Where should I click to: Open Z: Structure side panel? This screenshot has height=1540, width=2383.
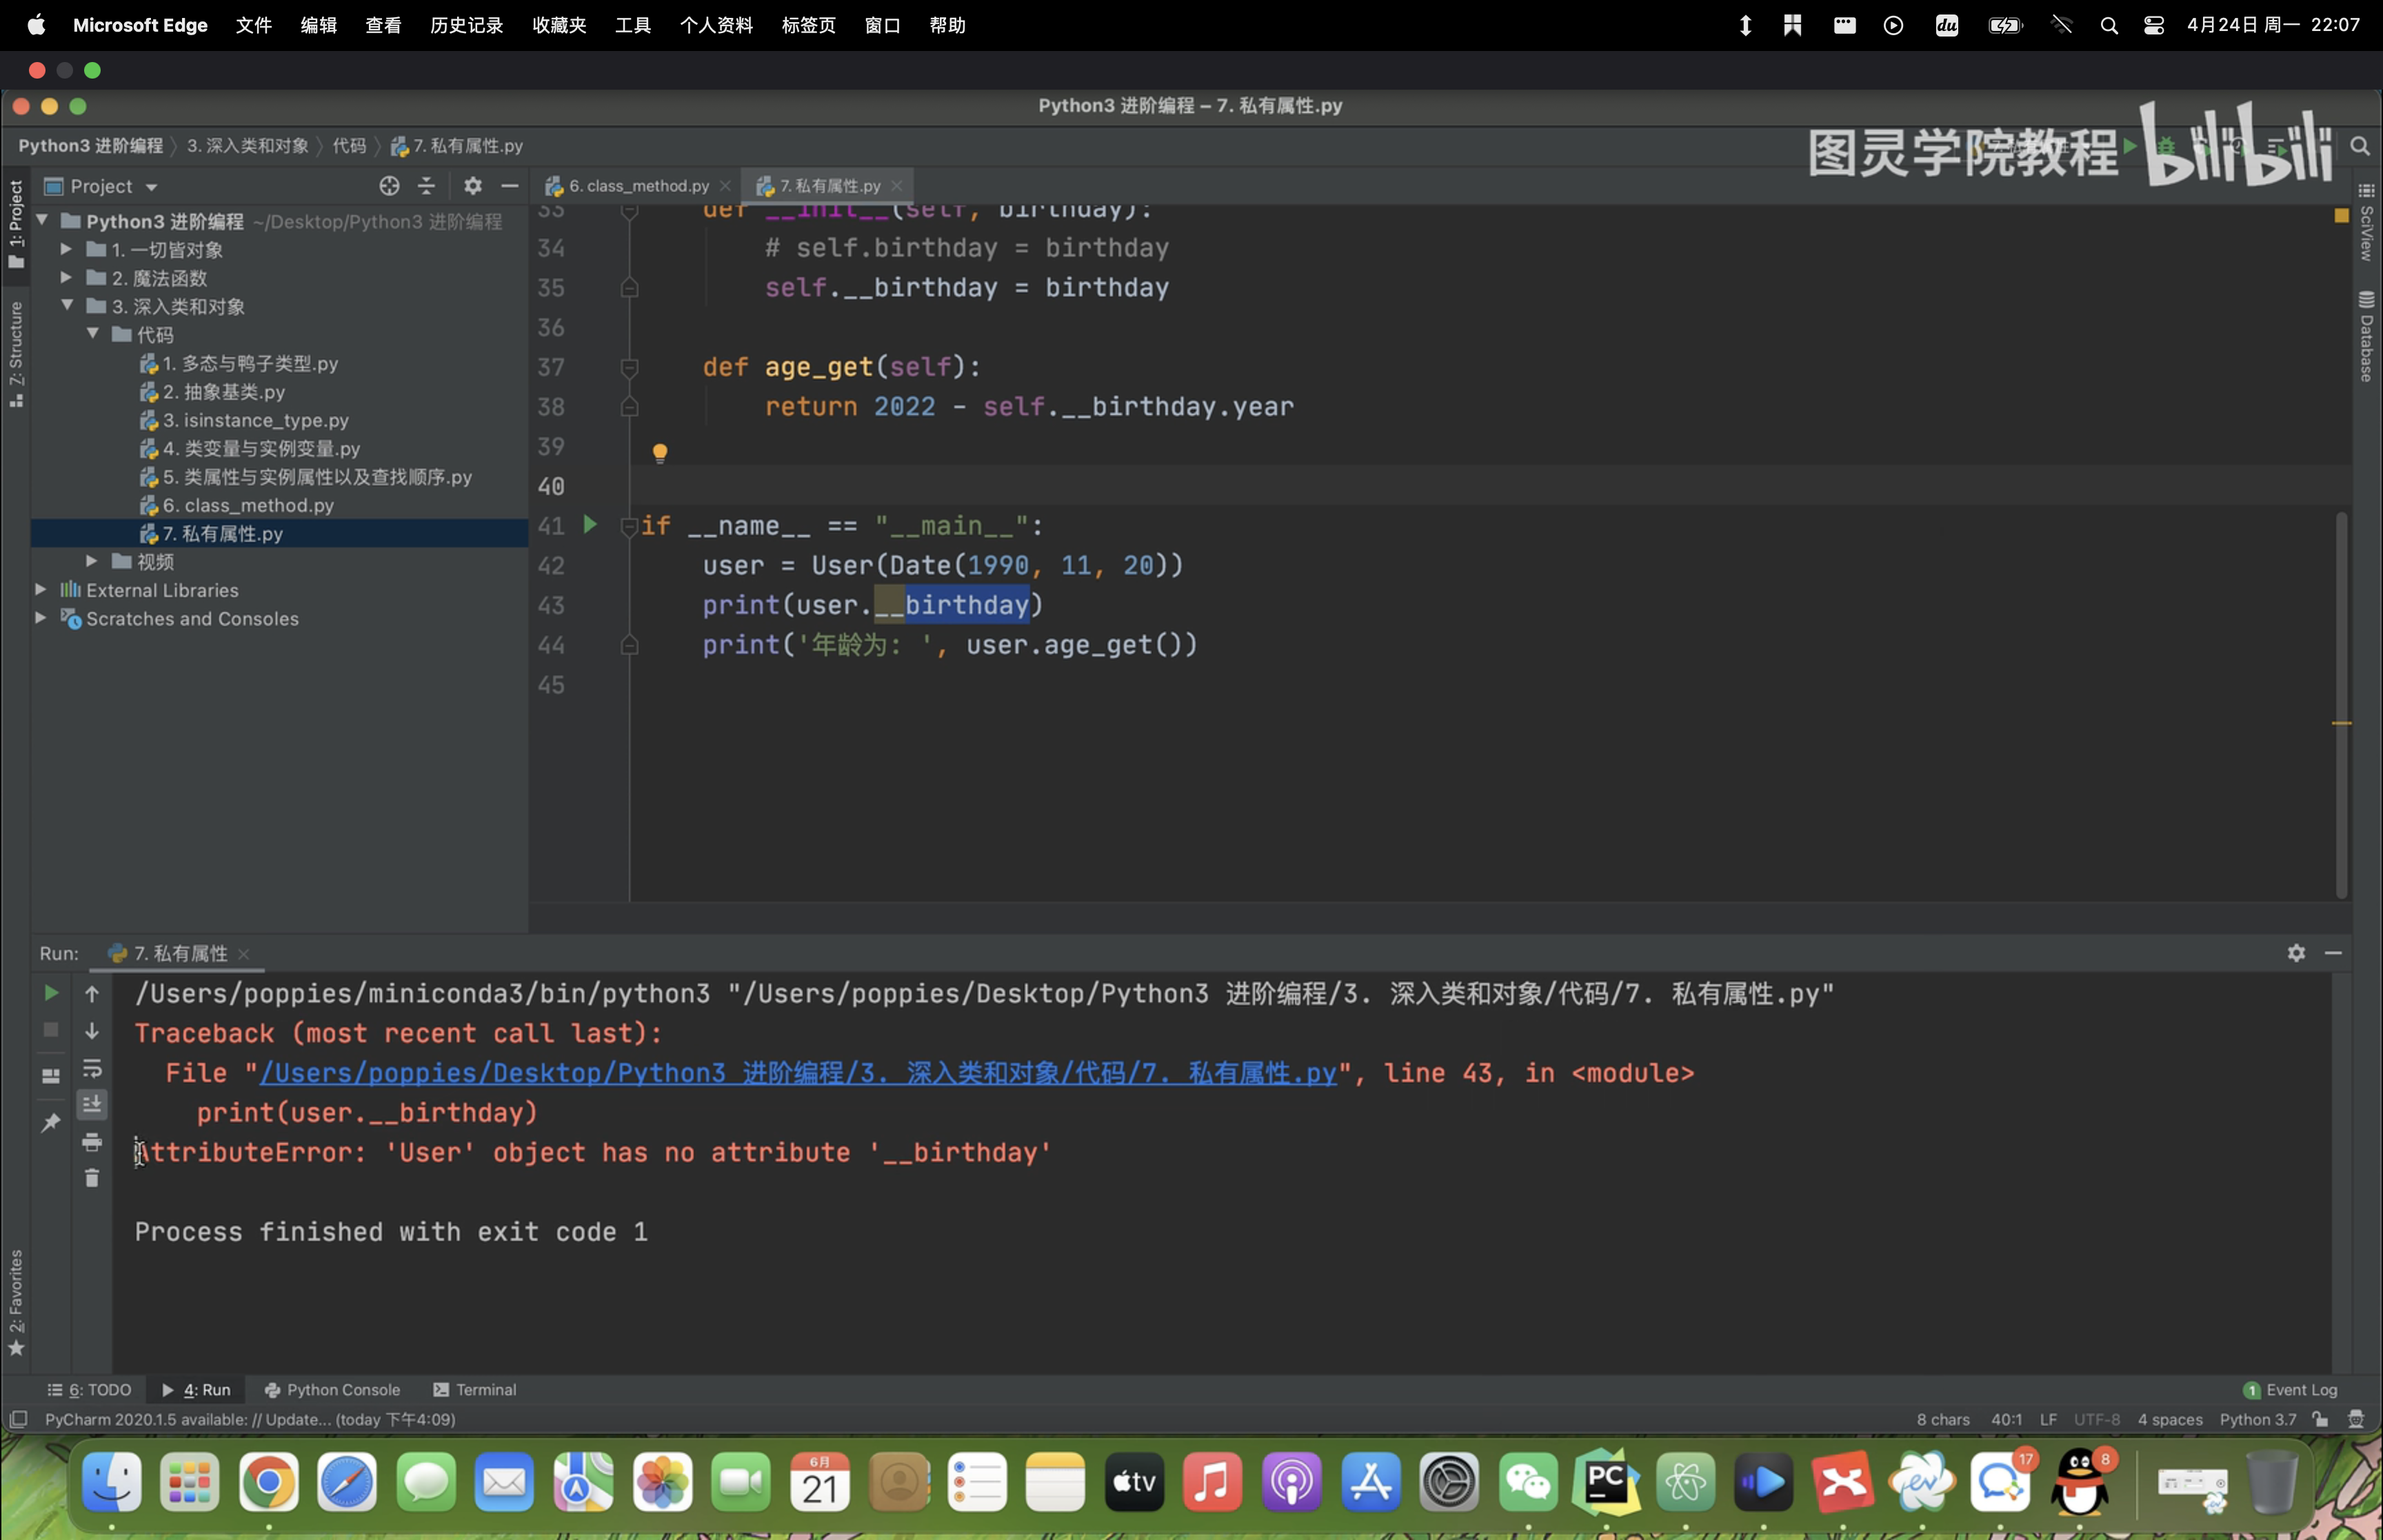coord(16,354)
